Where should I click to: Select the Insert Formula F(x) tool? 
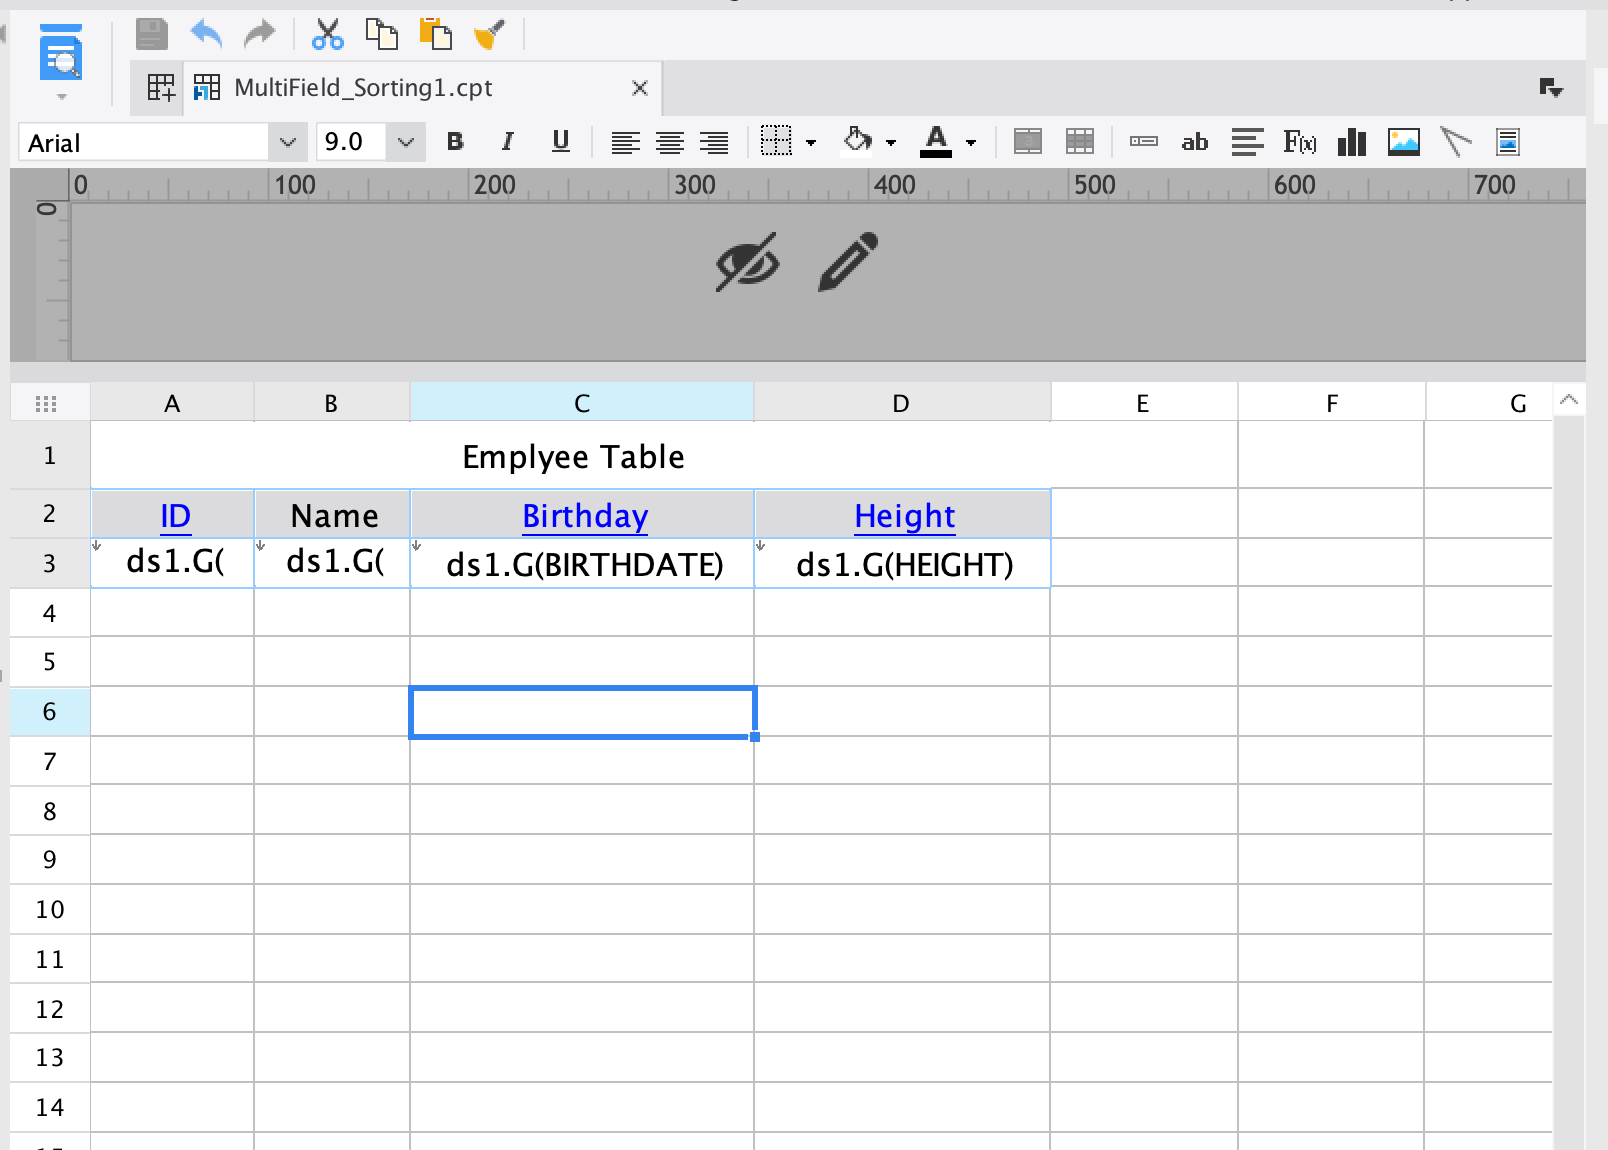[1299, 142]
